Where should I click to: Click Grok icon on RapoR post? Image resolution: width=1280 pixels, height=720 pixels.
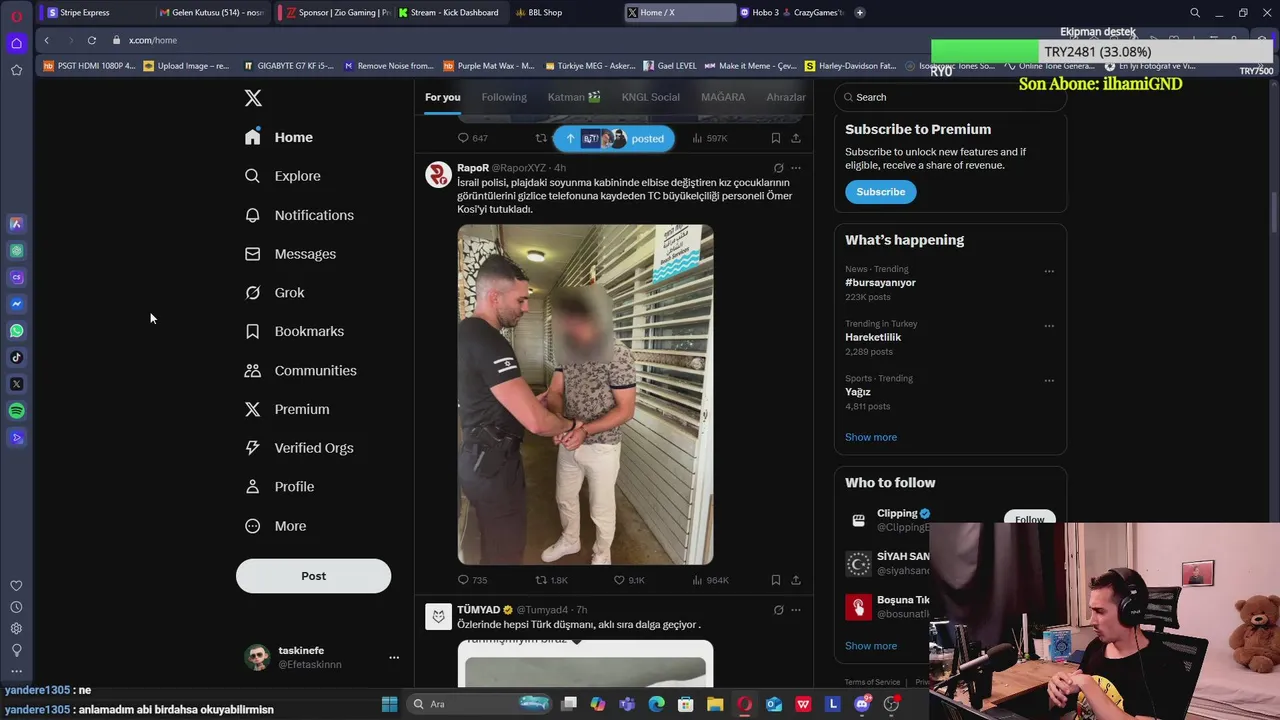[778, 168]
